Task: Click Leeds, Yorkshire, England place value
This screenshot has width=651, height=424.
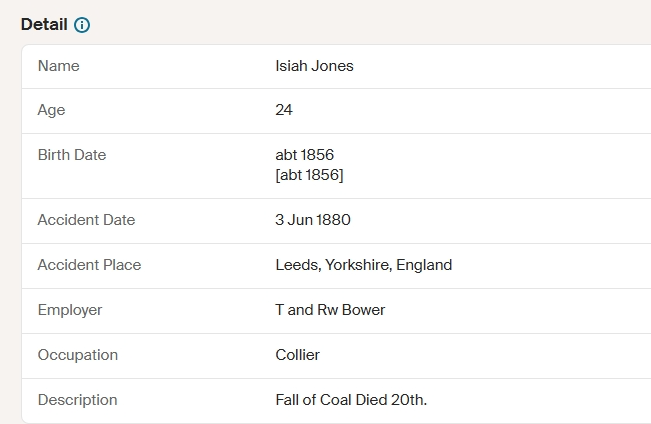Action: click(x=364, y=265)
